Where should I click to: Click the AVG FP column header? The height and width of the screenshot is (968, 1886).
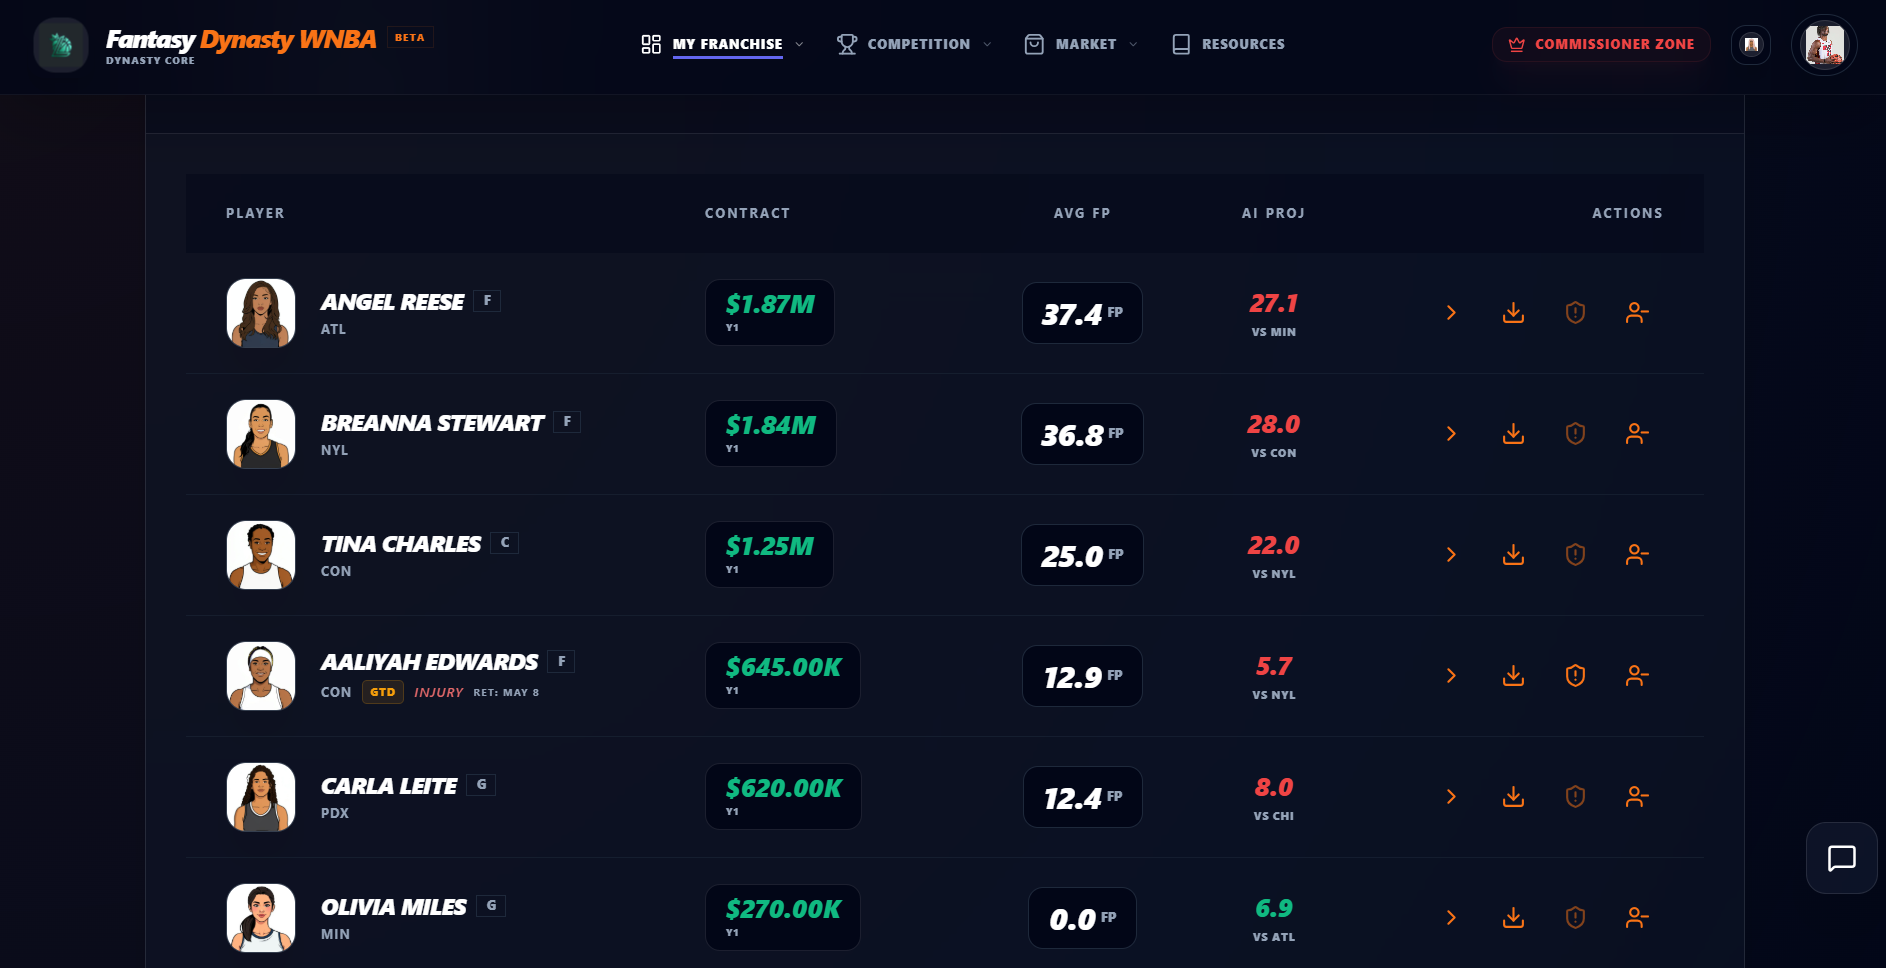click(x=1082, y=213)
